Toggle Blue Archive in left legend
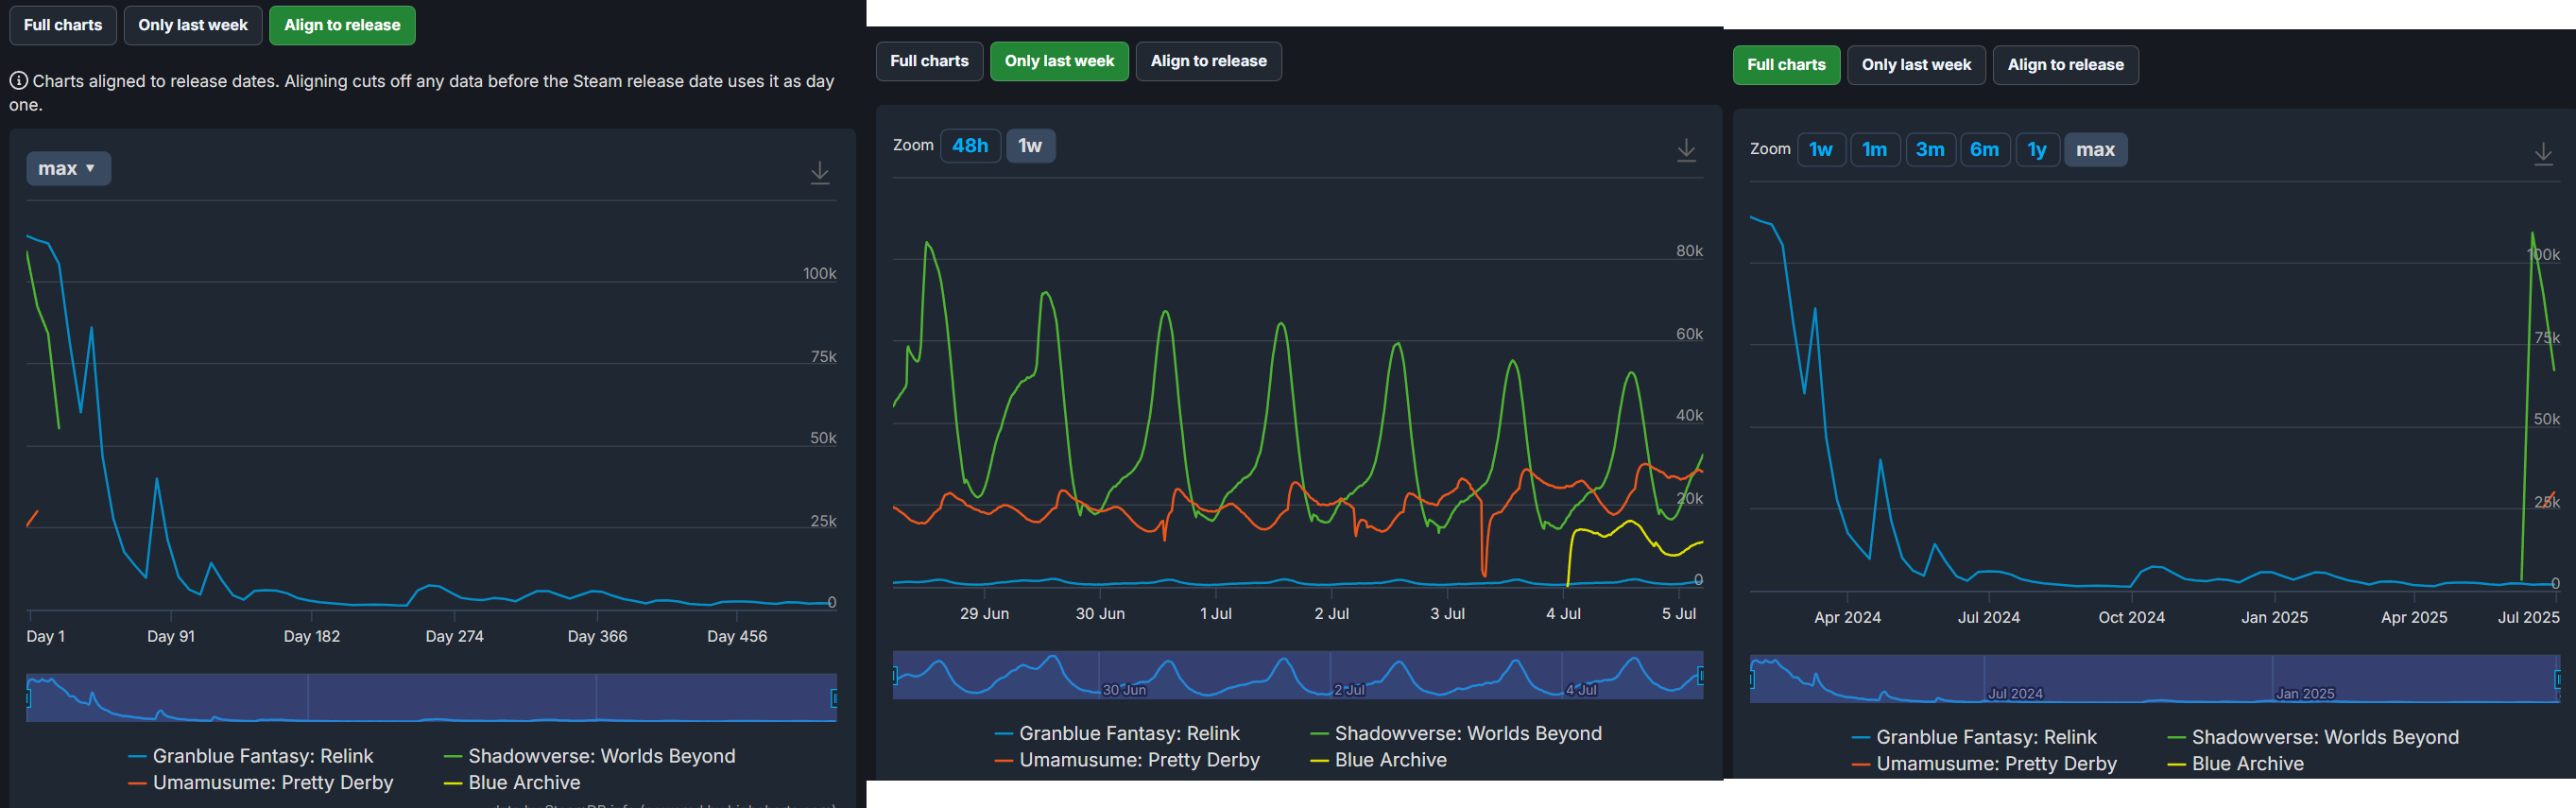The height and width of the screenshot is (808, 2576). (512, 783)
